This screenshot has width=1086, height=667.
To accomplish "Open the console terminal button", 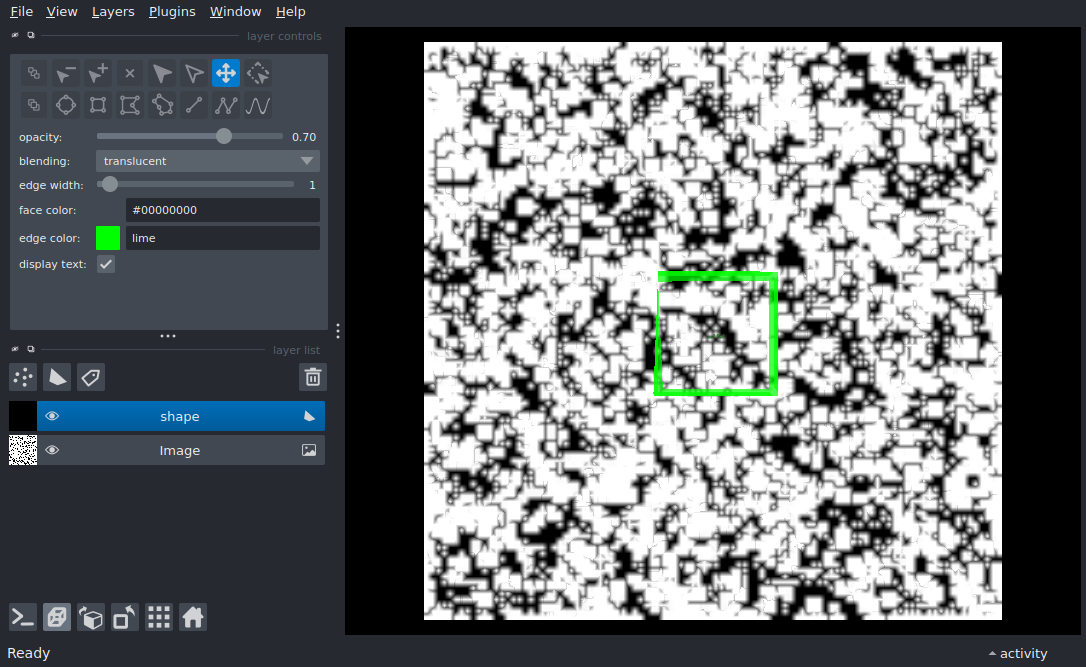I will (x=23, y=617).
